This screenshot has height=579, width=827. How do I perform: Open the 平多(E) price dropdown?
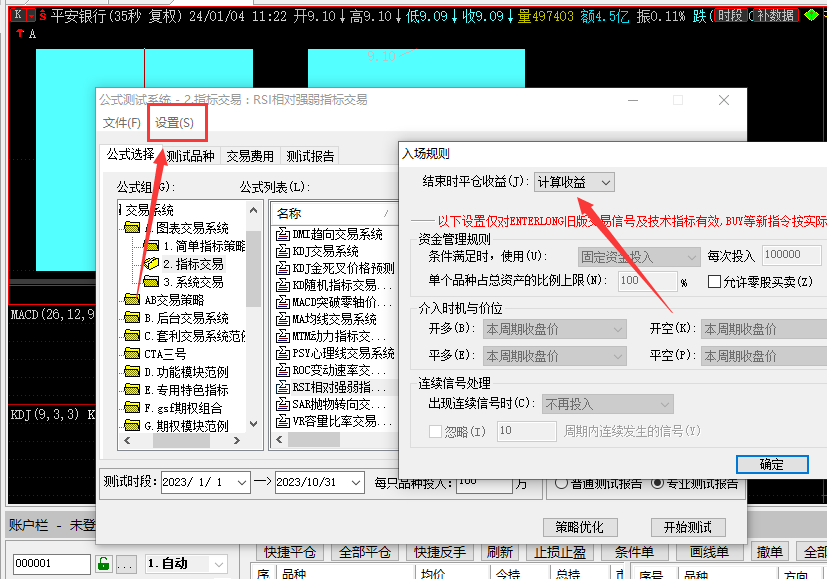pyautogui.click(x=555, y=356)
